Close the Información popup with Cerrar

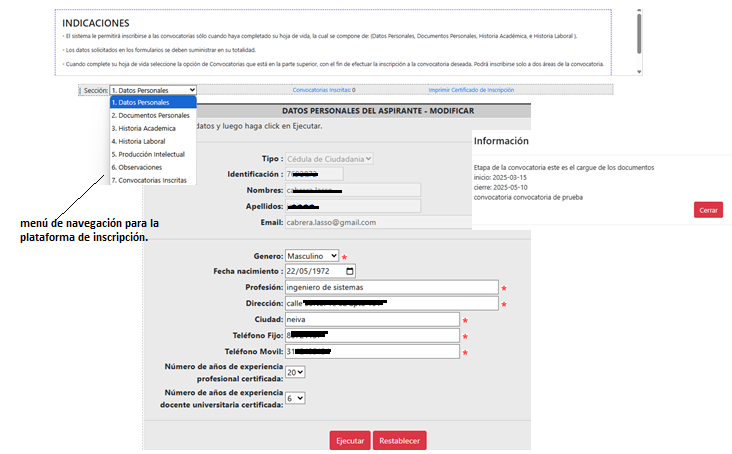[707, 210]
